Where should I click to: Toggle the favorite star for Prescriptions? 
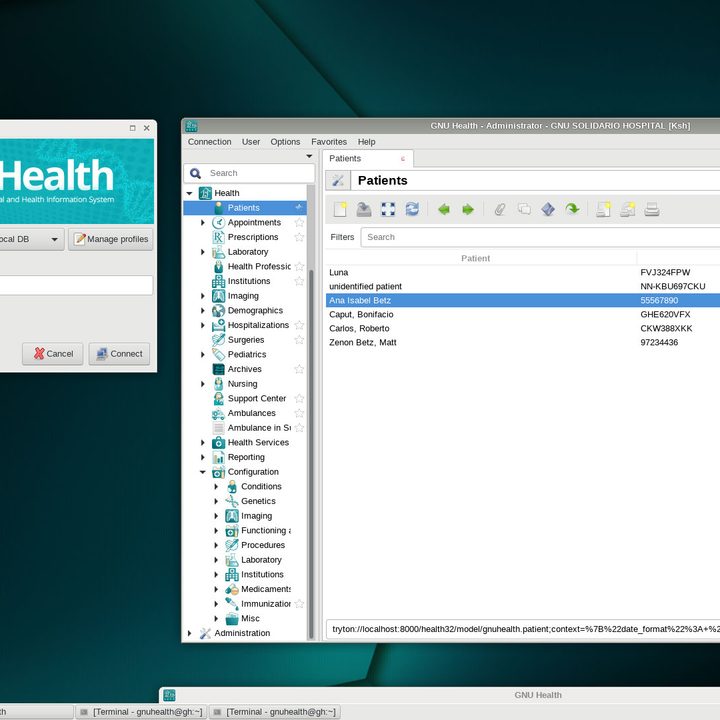pos(299,237)
